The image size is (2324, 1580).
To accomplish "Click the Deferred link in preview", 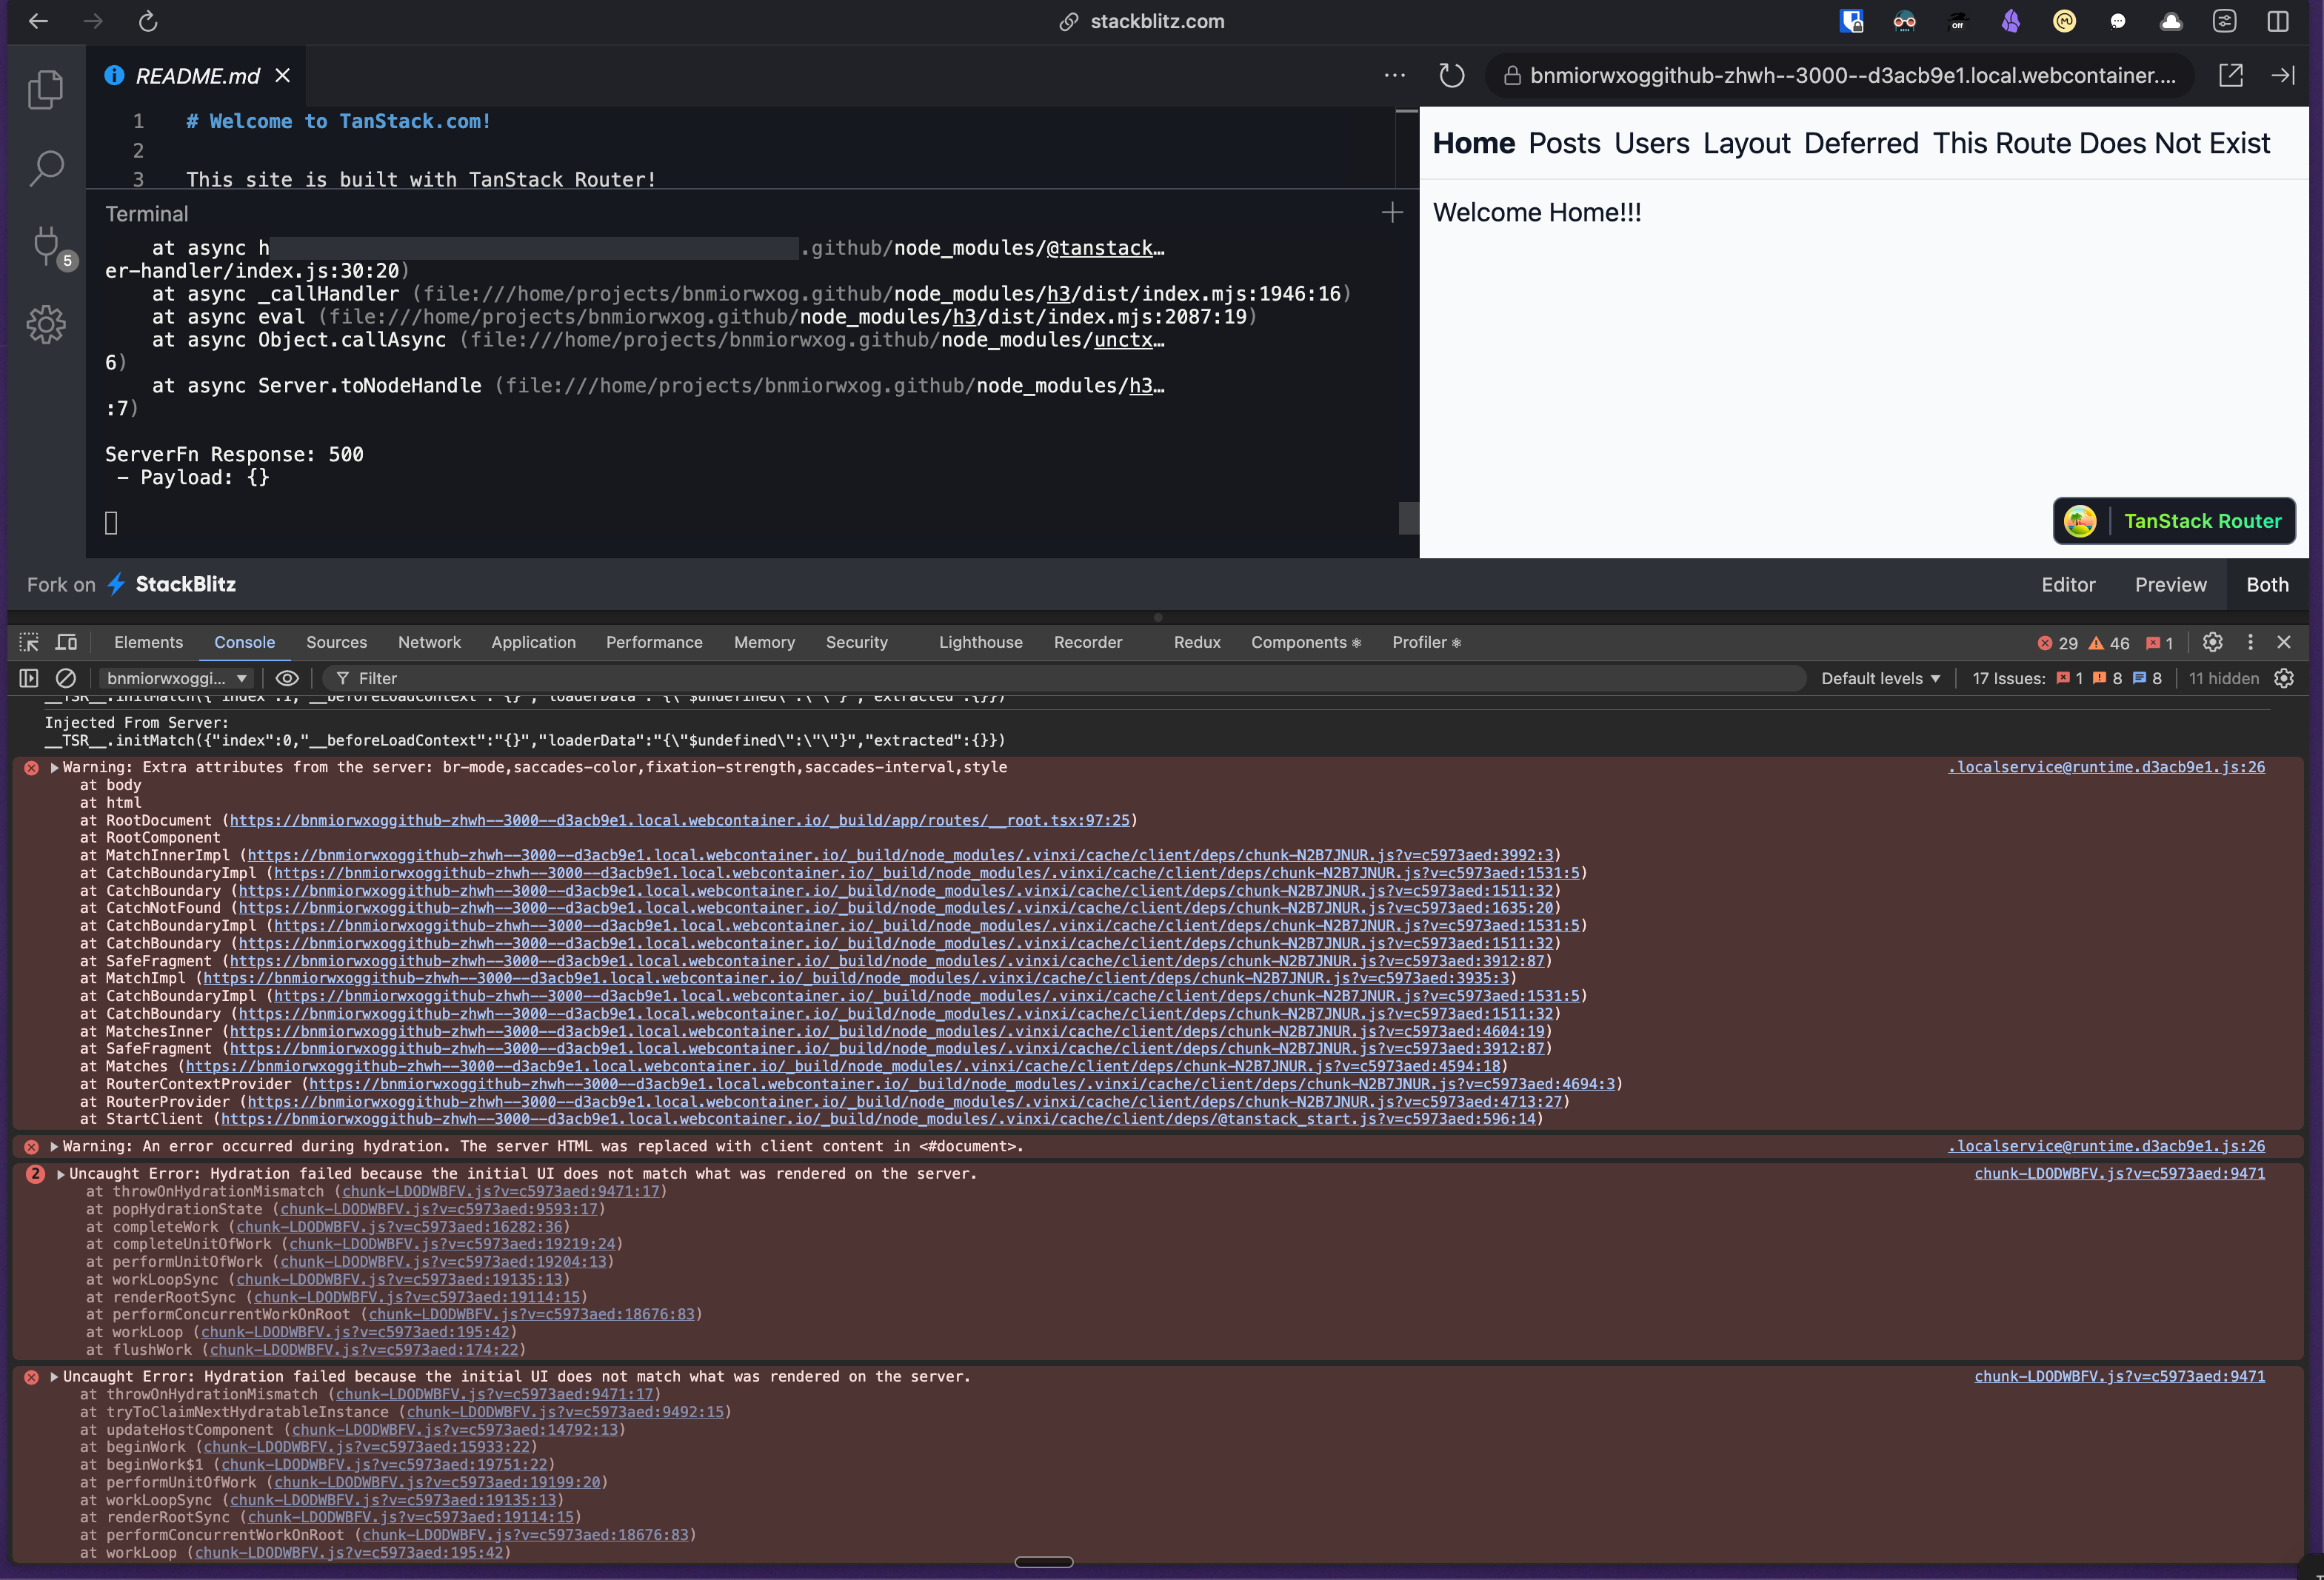I will [x=1860, y=143].
